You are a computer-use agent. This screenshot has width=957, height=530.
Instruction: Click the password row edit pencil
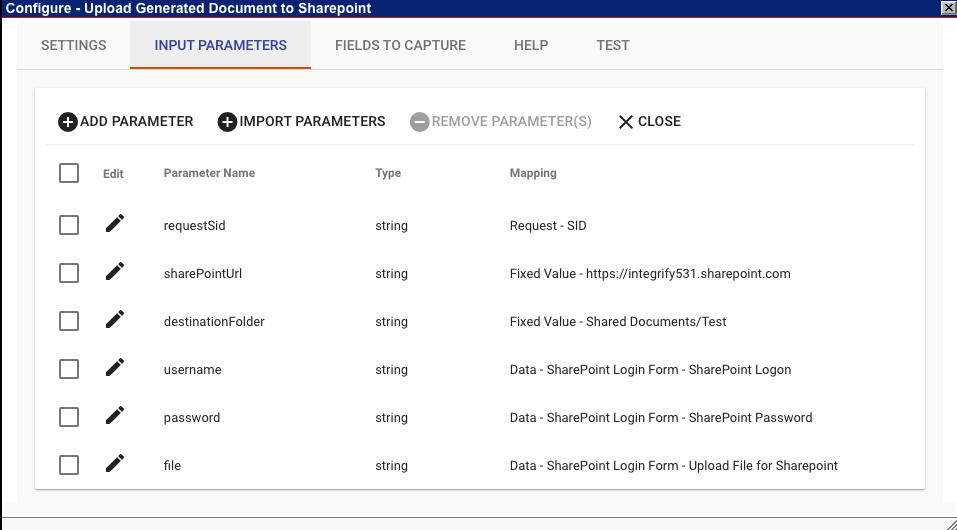(115, 416)
